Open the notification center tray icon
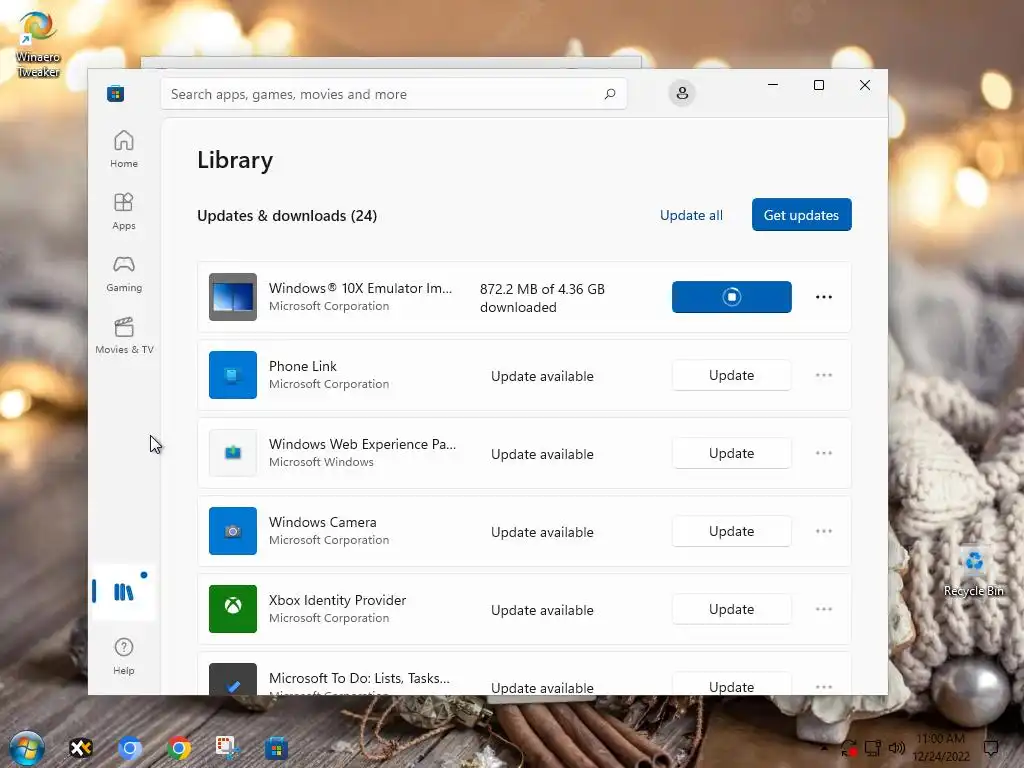 tap(991, 748)
